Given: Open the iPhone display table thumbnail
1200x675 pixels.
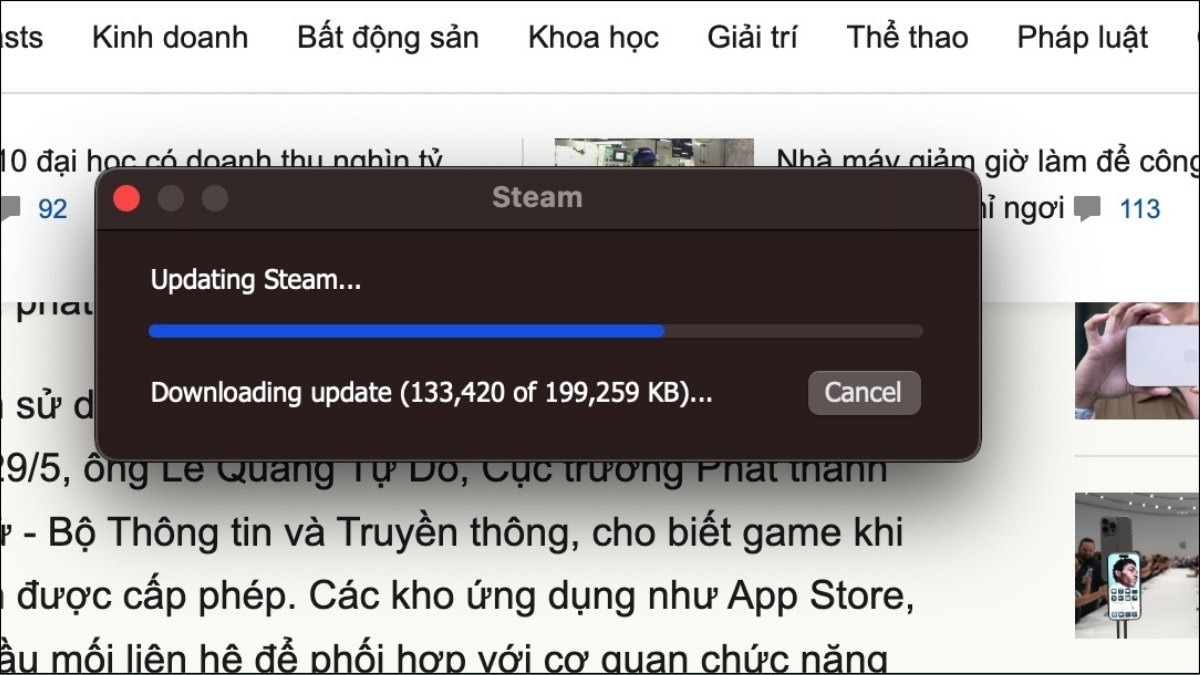Looking at the screenshot, I should pyautogui.click(x=1137, y=565).
